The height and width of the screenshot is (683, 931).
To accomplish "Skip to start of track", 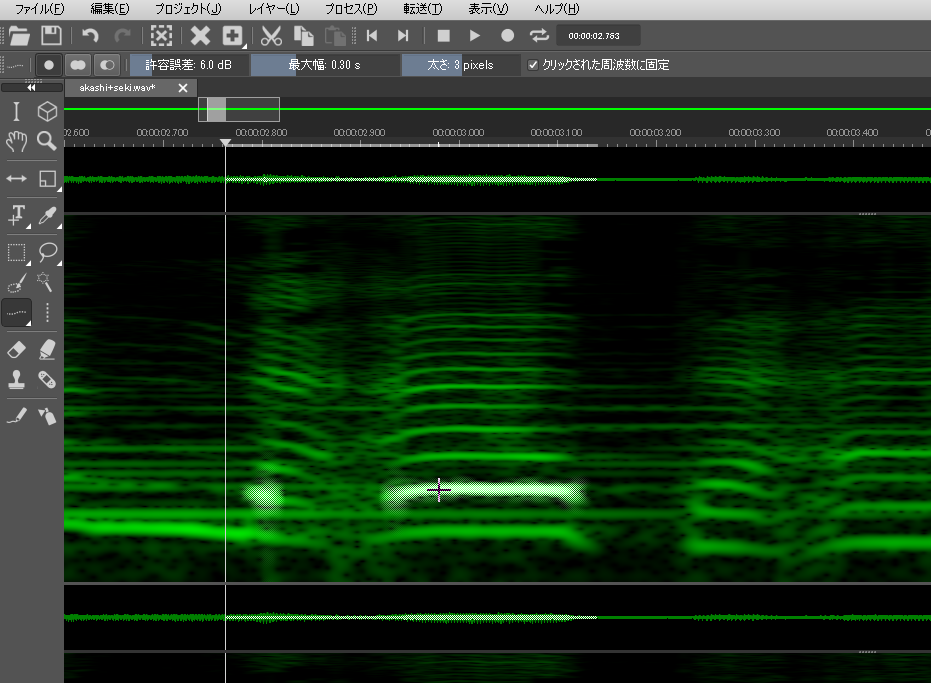I will [x=372, y=36].
